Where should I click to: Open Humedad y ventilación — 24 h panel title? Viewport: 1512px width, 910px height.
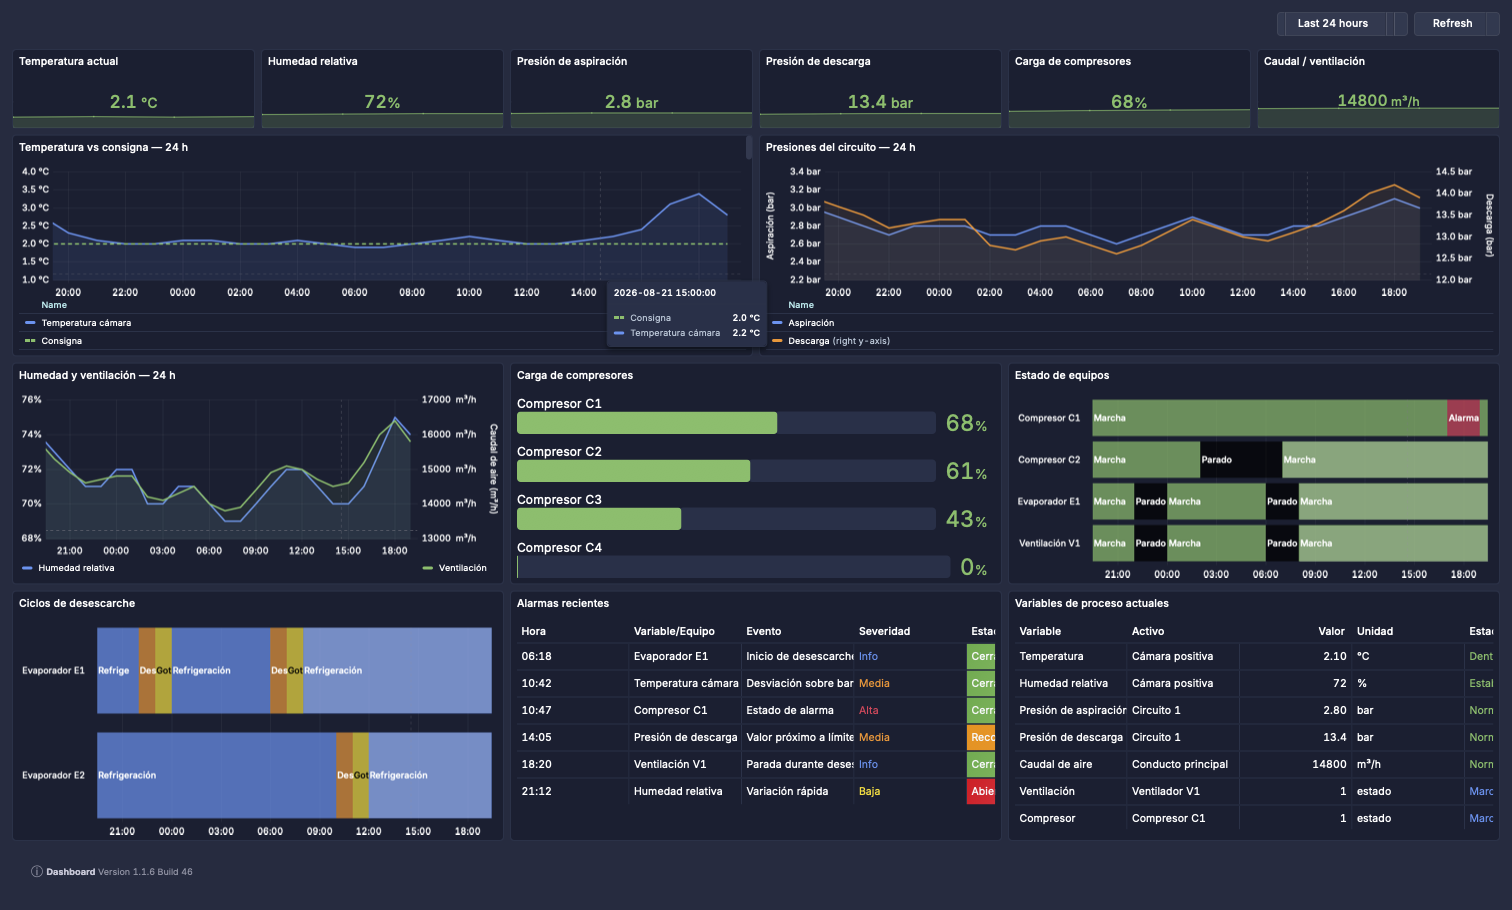coord(97,375)
